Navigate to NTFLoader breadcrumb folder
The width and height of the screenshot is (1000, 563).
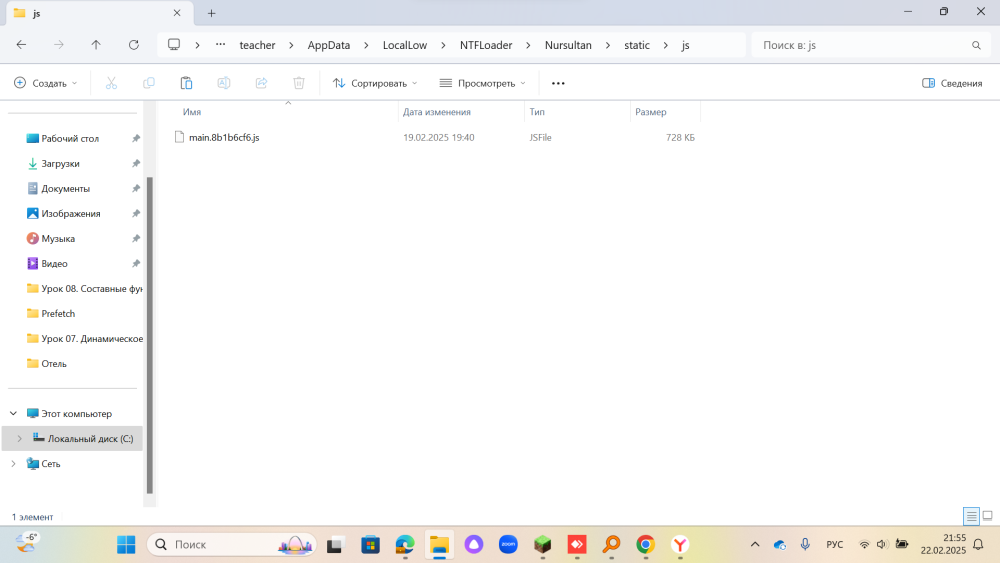[x=486, y=45]
